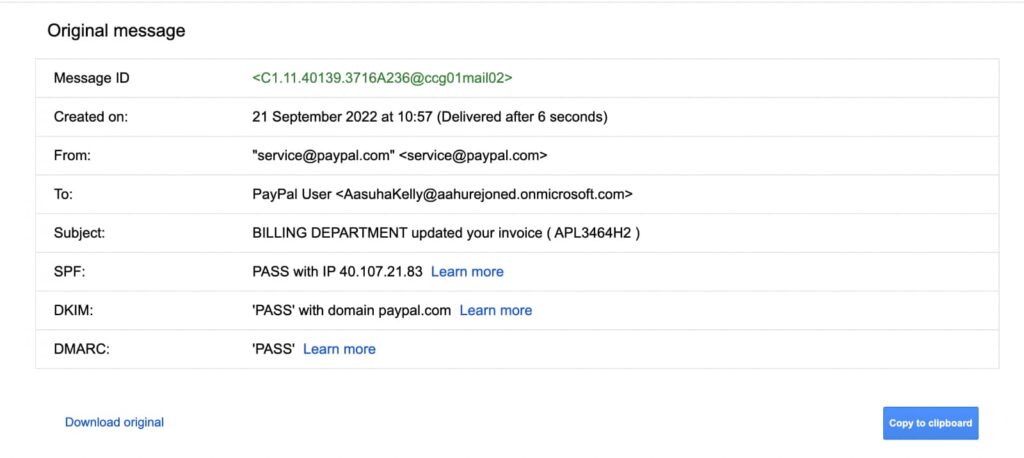The height and width of the screenshot is (458, 1024).
Task: Click the PayPal User recipient address
Action: click(x=442, y=194)
